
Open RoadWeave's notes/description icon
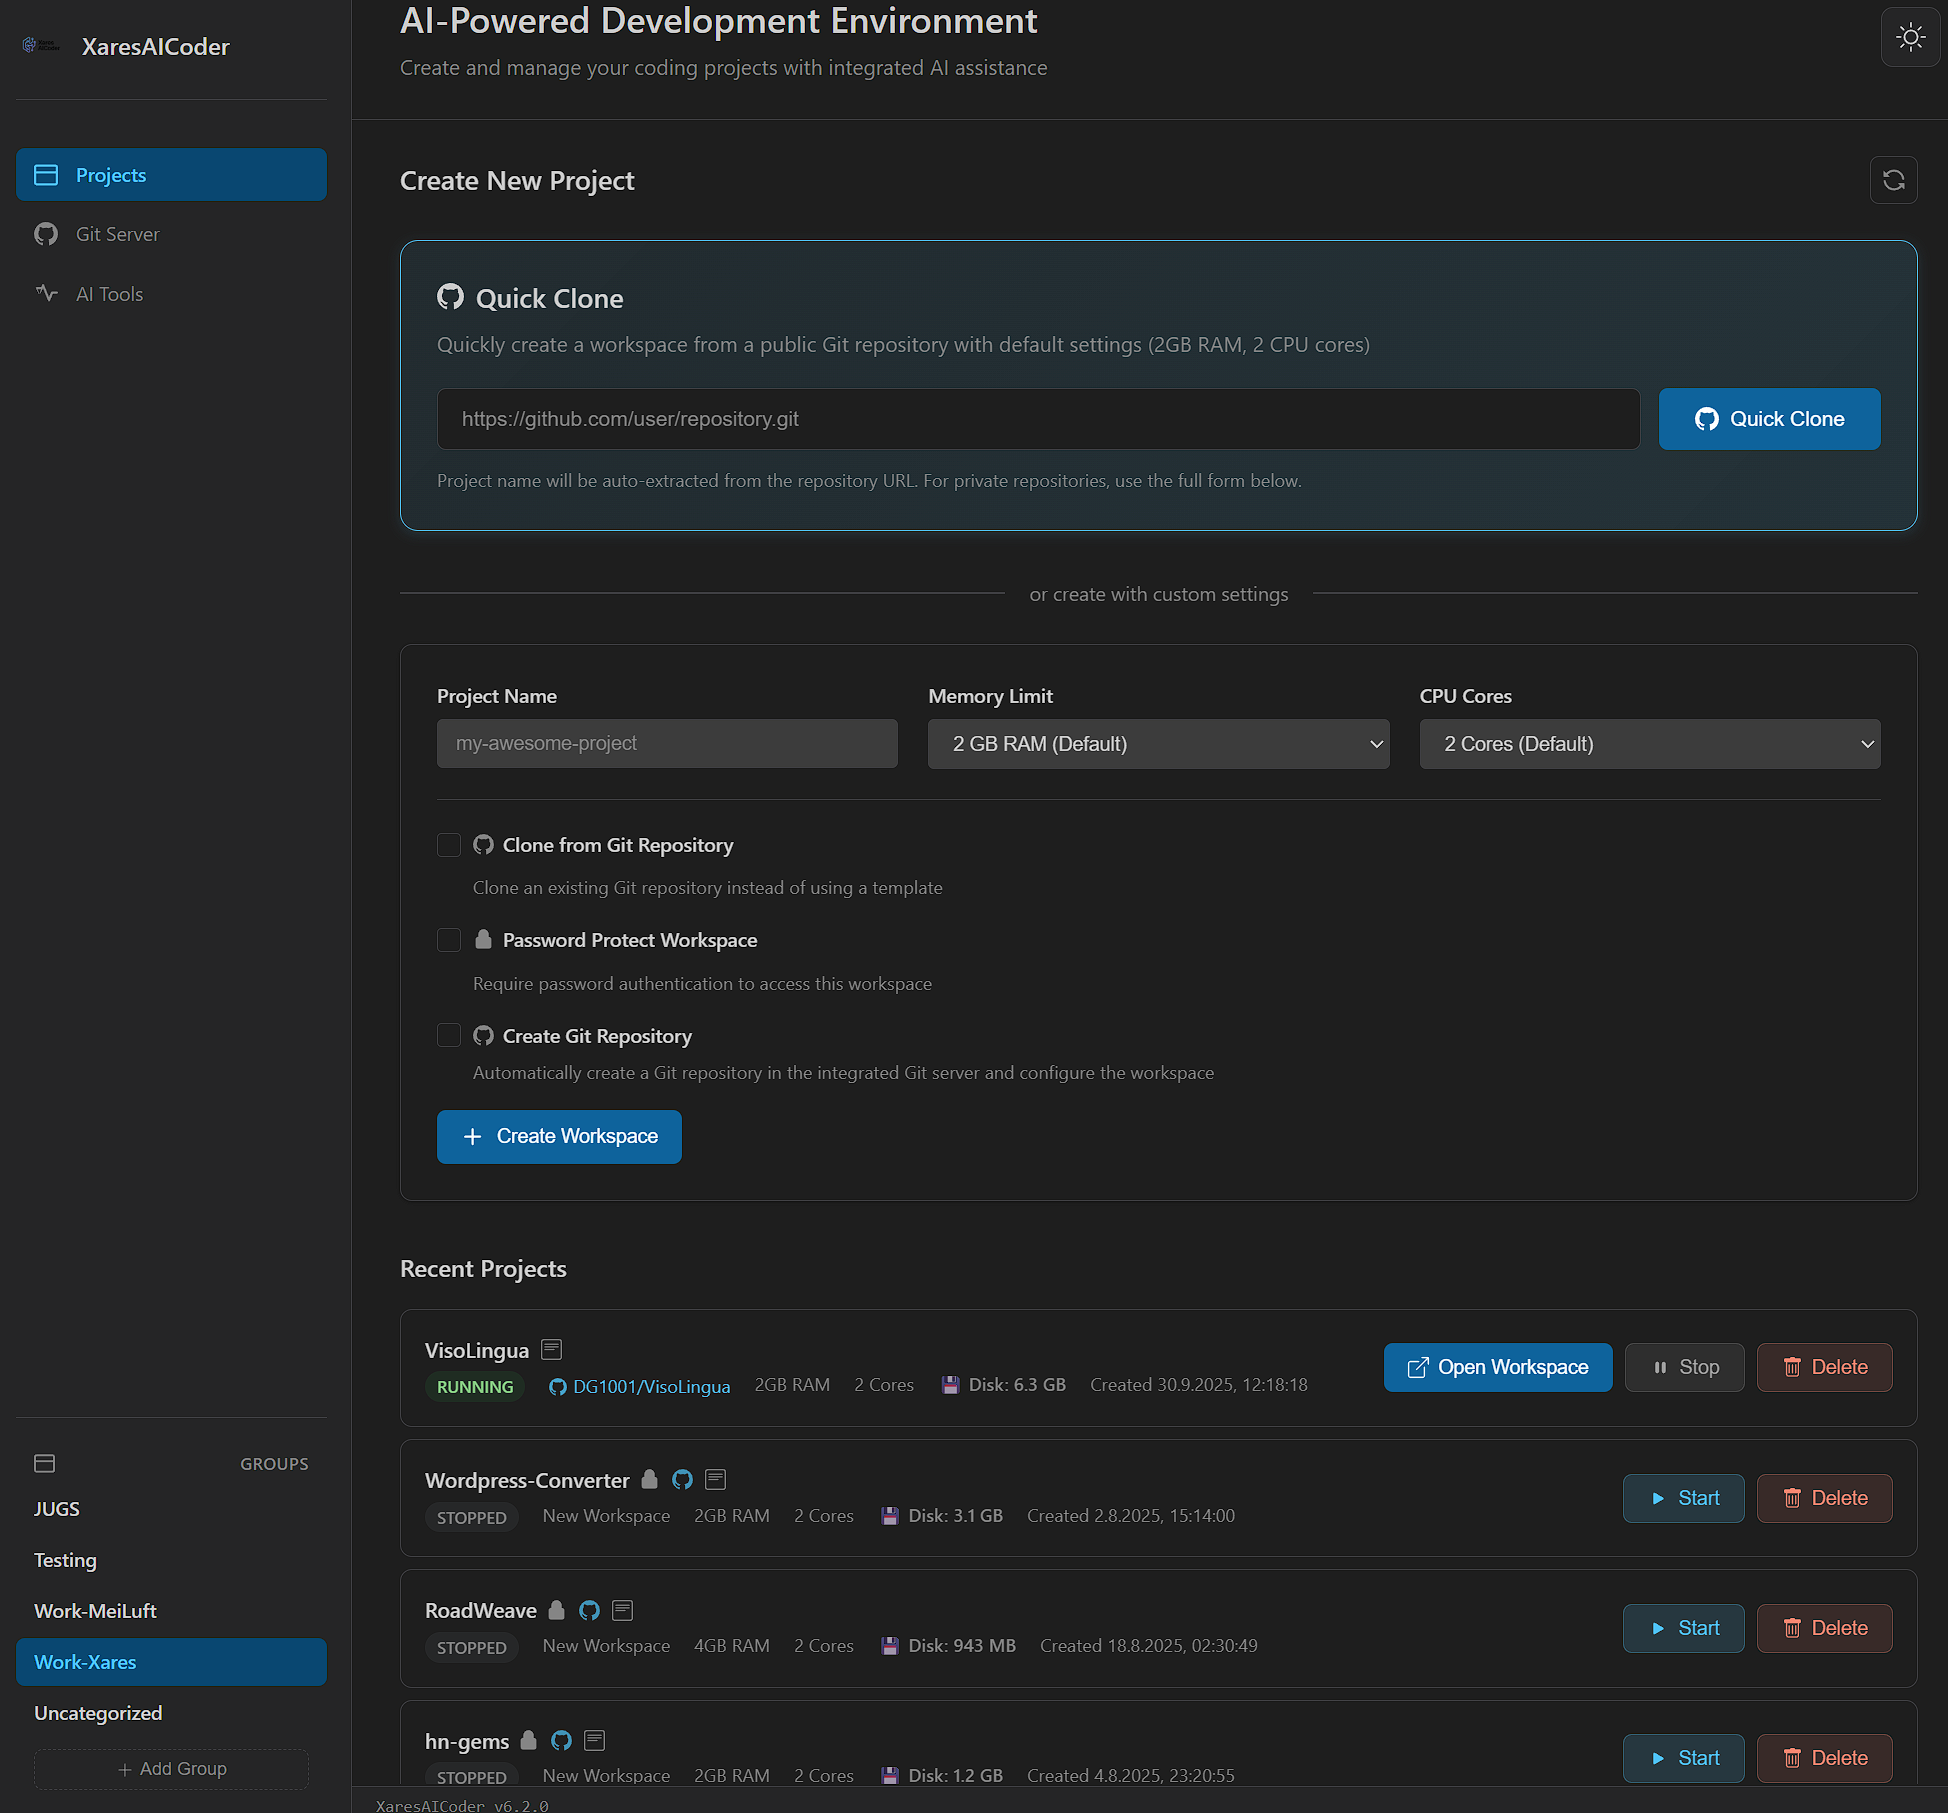(622, 1610)
